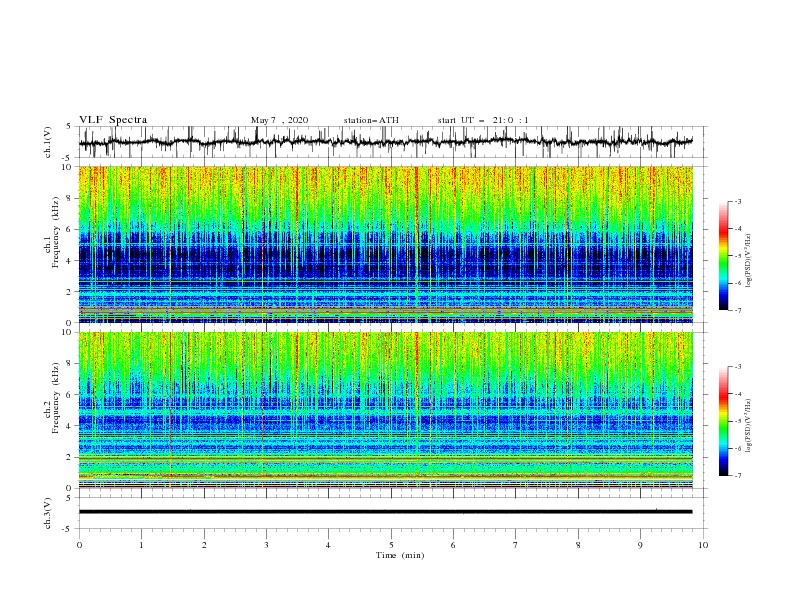Click time axis tick label "1"
The image size is (792, 612).
coord(141,545)
